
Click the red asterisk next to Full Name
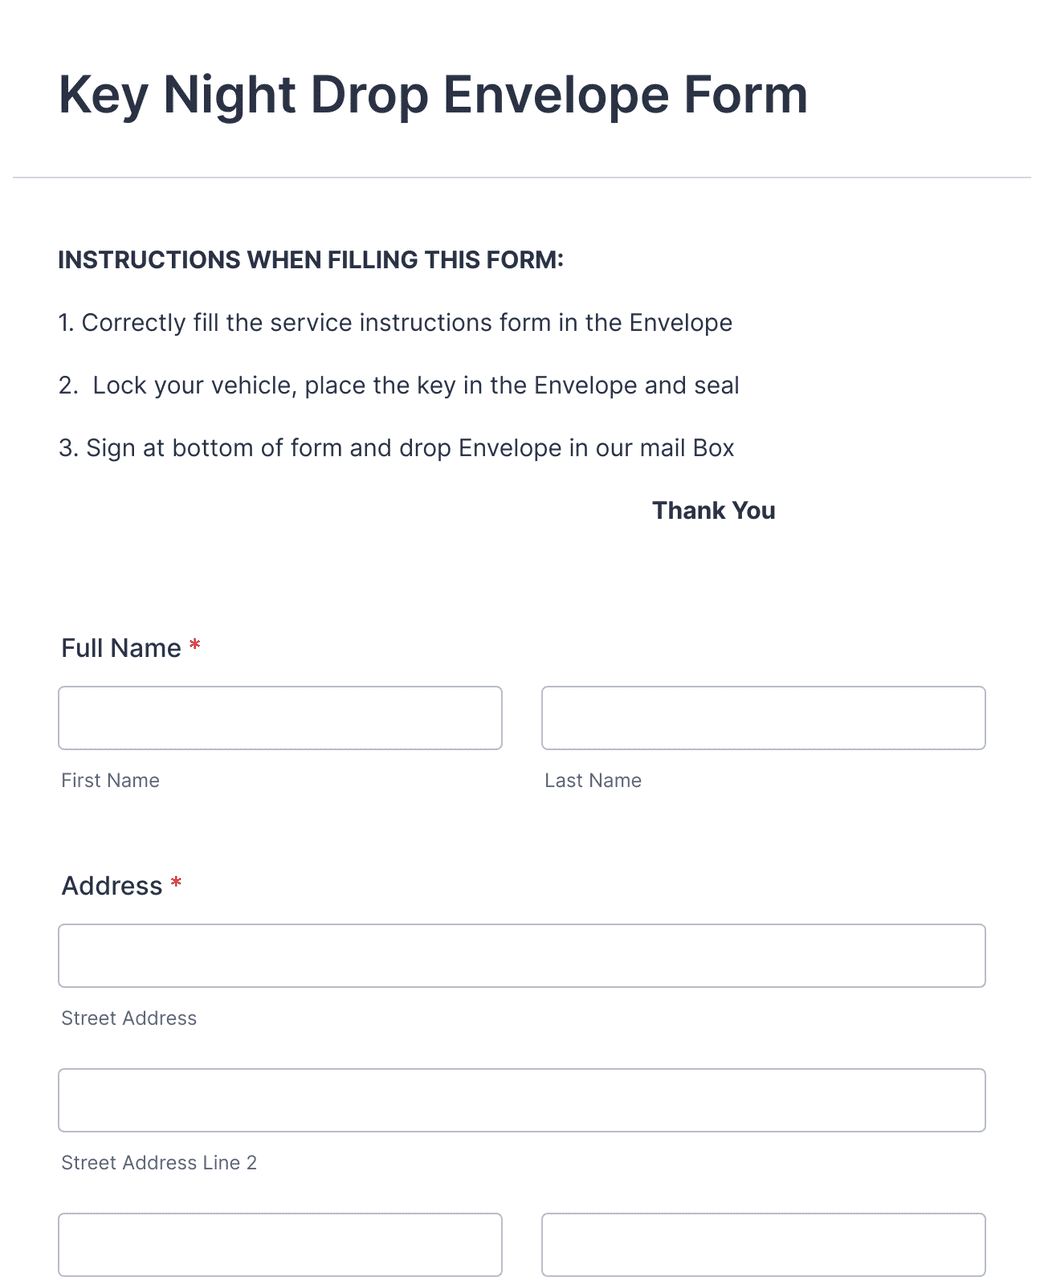coord(194,647)
